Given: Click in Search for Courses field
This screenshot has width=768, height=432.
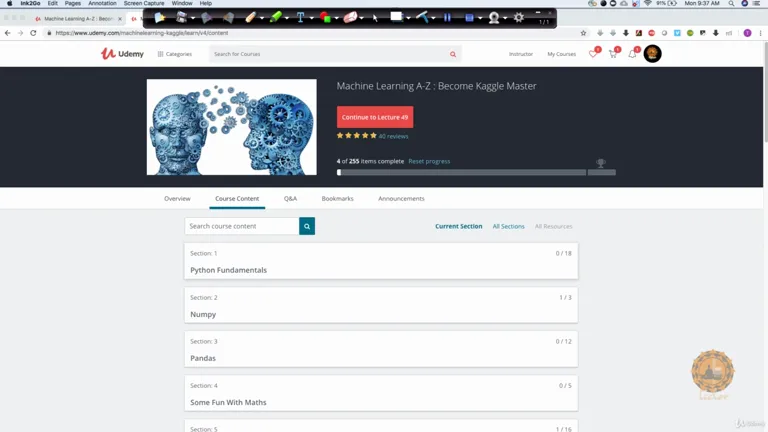Looking at the screenshot, I should [329, 54].
